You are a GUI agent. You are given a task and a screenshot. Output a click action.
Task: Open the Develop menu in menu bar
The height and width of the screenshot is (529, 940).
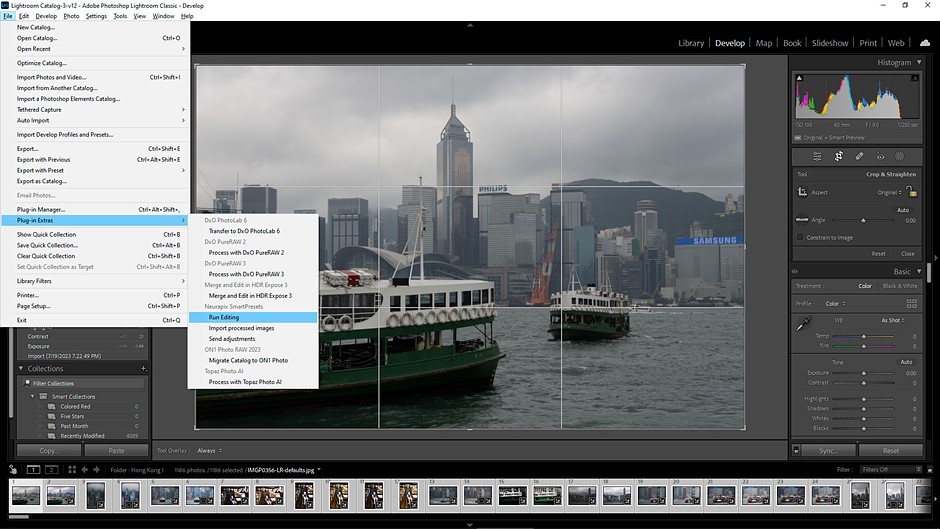pyautogui.click(x=46, y=16)
